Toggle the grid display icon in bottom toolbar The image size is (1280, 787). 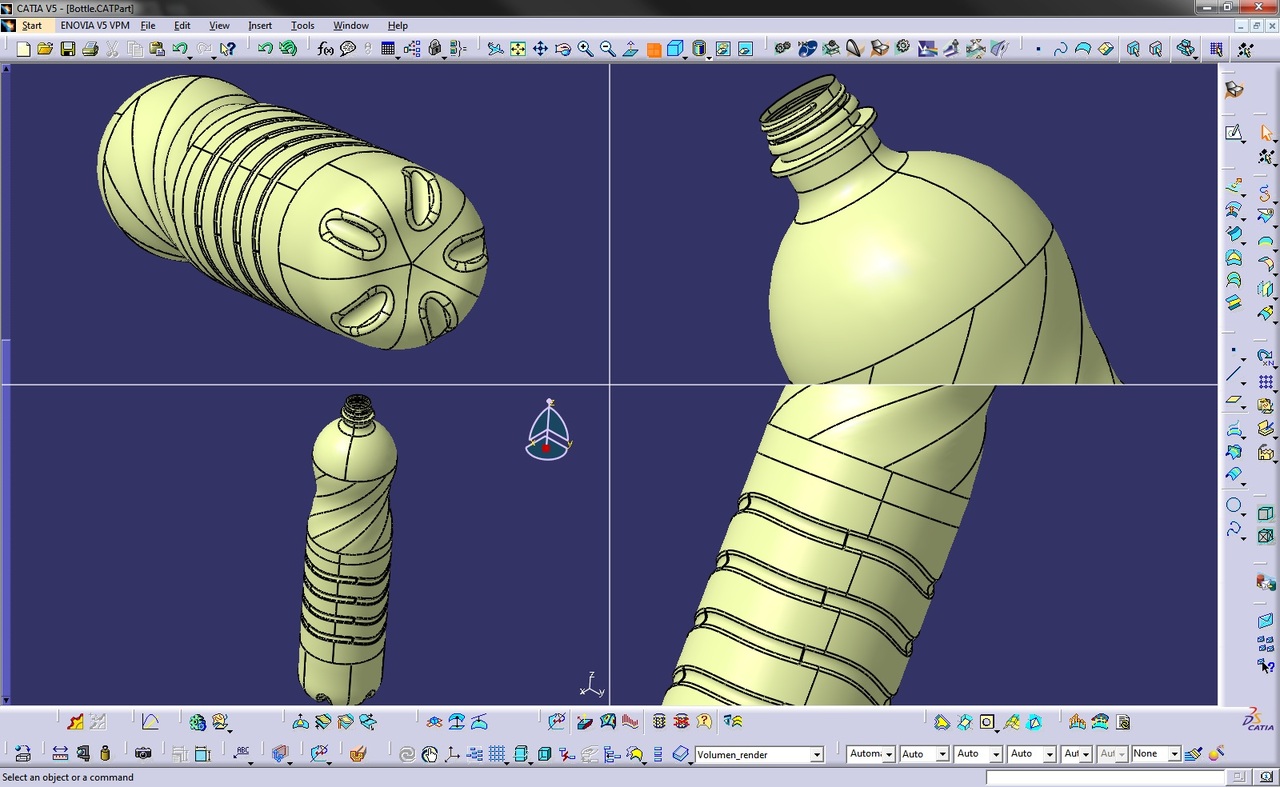[497, 753]
